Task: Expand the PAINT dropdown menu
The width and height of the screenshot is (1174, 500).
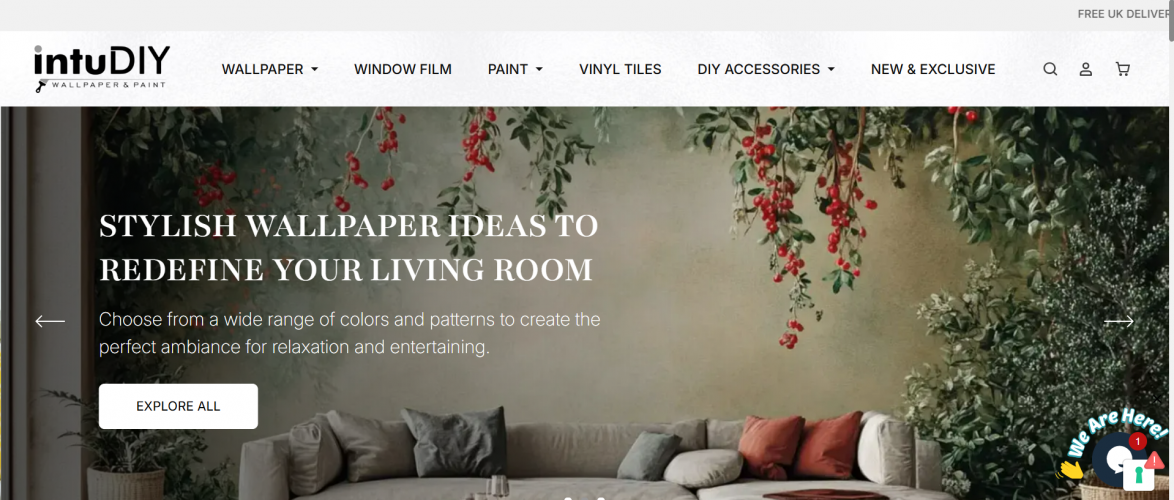Action: click(515, 70)
